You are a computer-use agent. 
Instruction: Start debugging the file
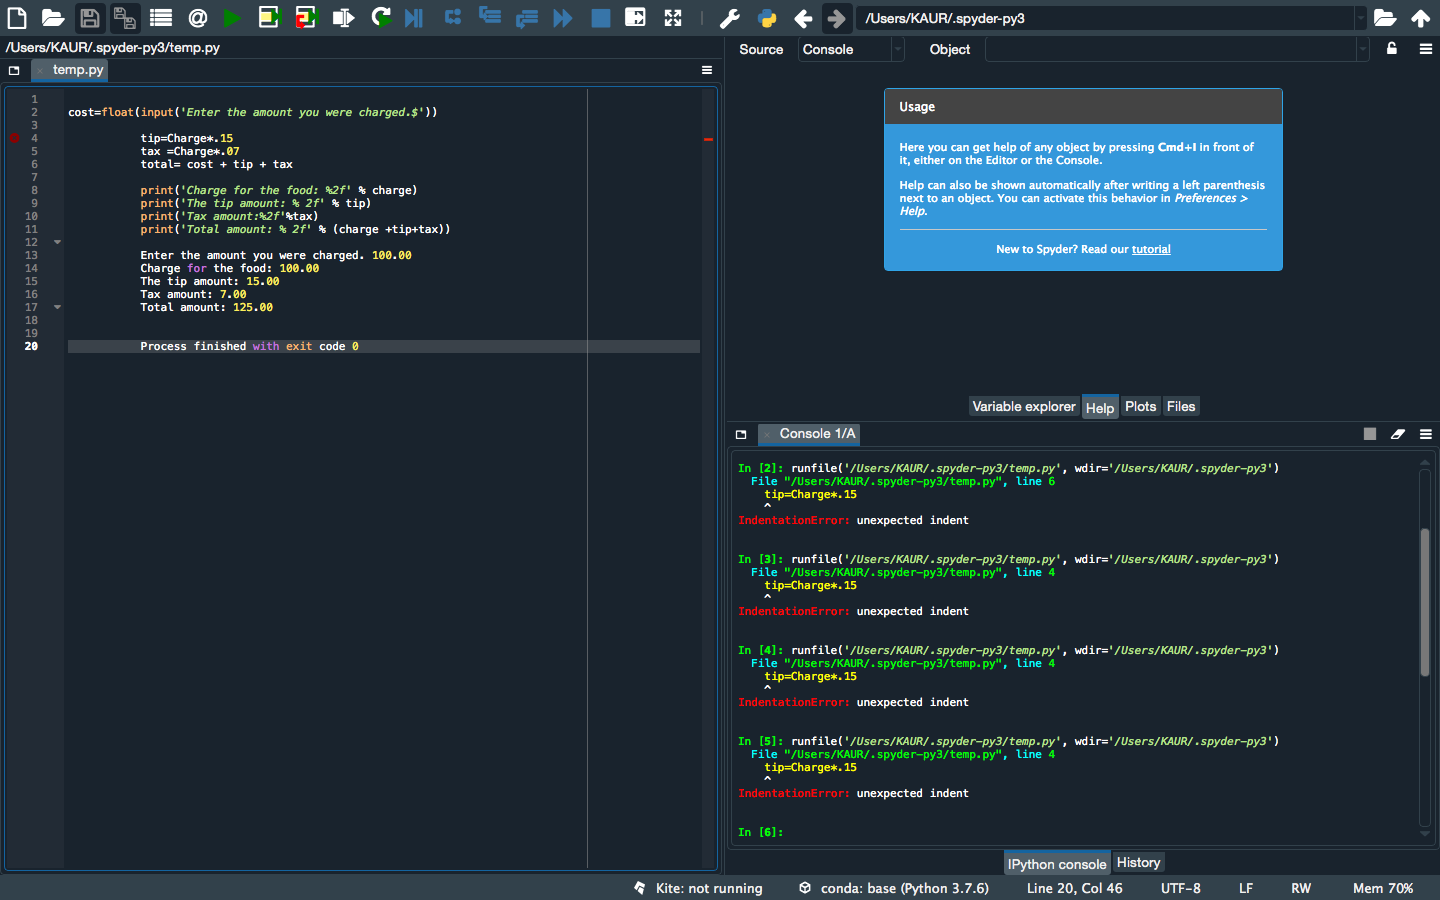414,18
